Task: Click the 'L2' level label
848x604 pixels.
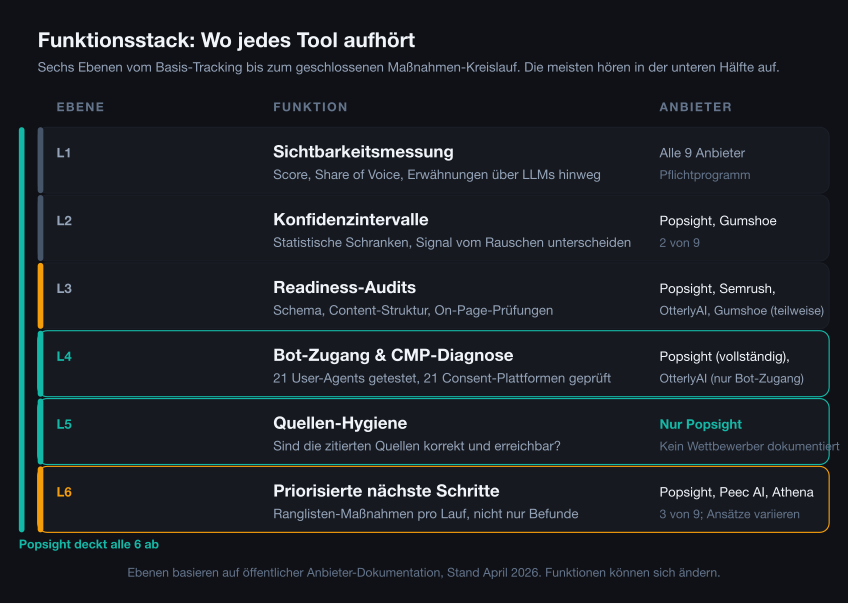Action: (64, 221)
